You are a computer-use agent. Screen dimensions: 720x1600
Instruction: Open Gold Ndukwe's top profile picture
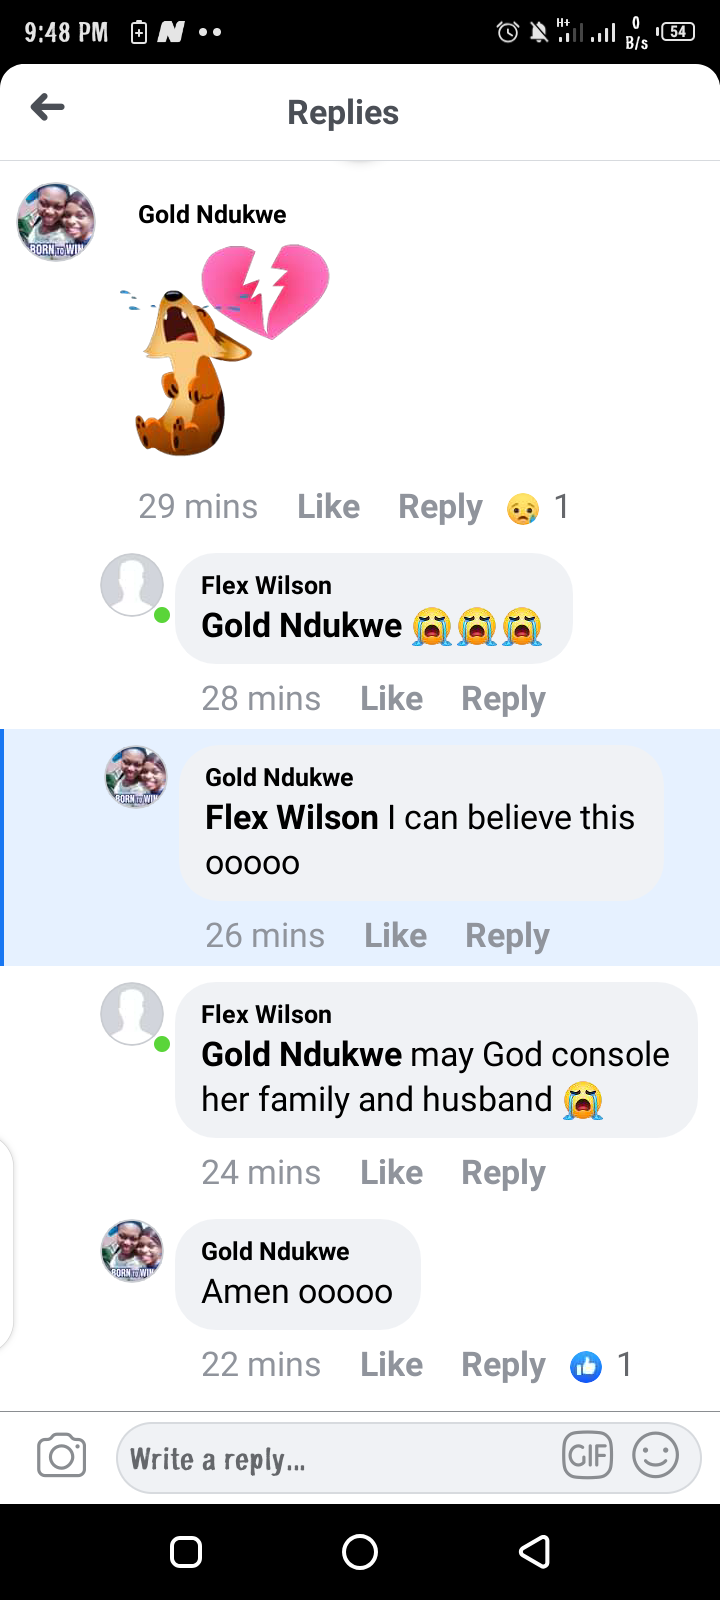pyautogui.click(x=56, y=222)
